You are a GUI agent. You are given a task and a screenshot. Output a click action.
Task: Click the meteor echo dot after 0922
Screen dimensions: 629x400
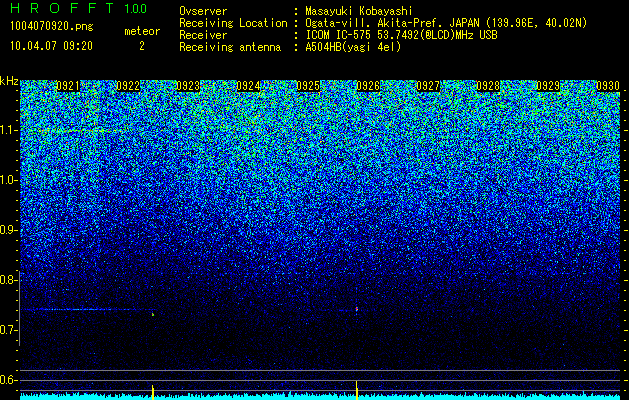(x=153, y=315)
